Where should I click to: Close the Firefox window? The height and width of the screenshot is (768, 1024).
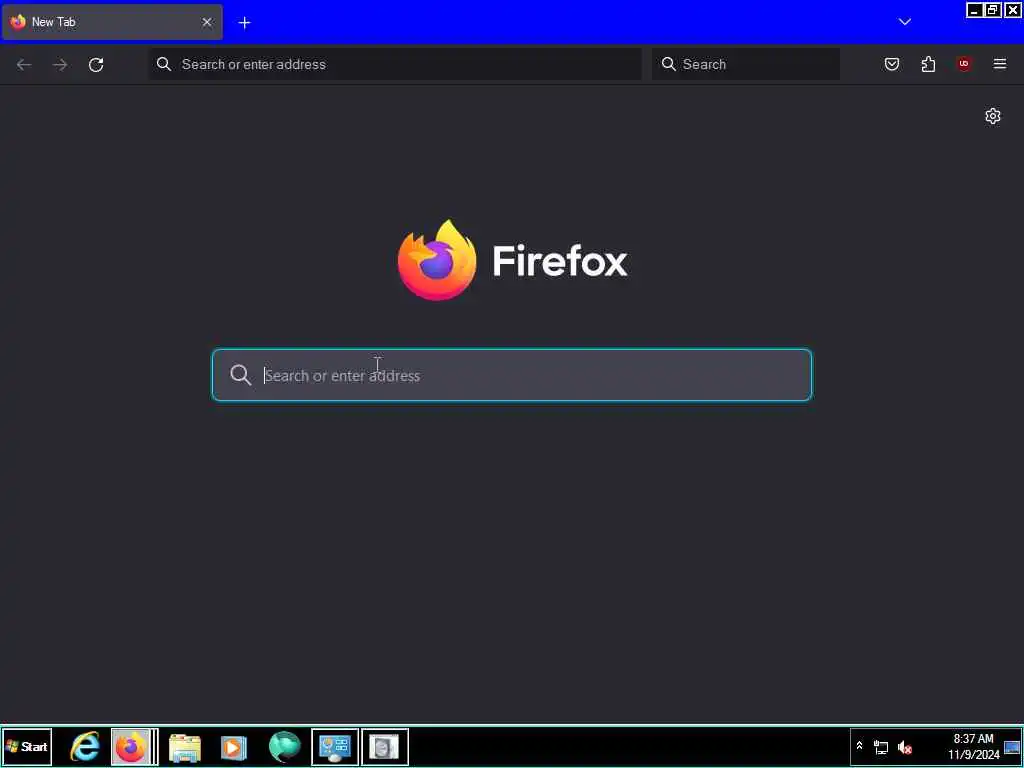pyautogui.click(x=1012, y=10)
